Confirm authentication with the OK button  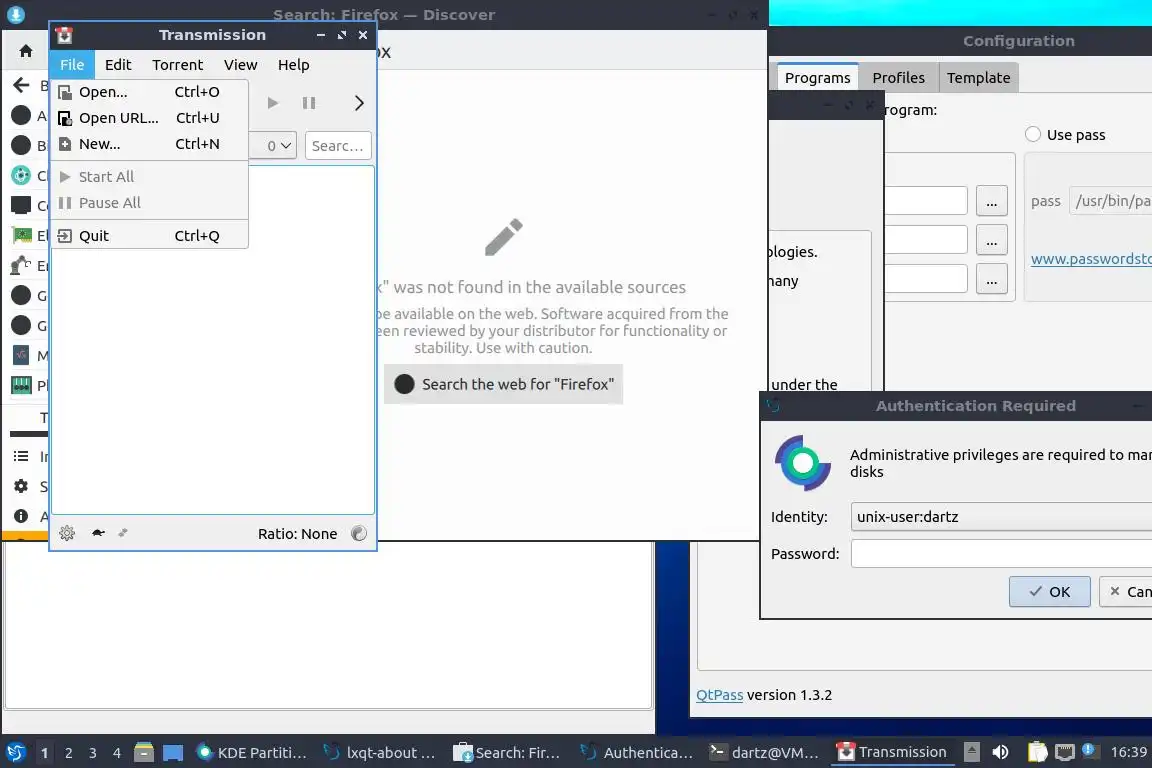pyautogui.click(x=1049, y=592)
